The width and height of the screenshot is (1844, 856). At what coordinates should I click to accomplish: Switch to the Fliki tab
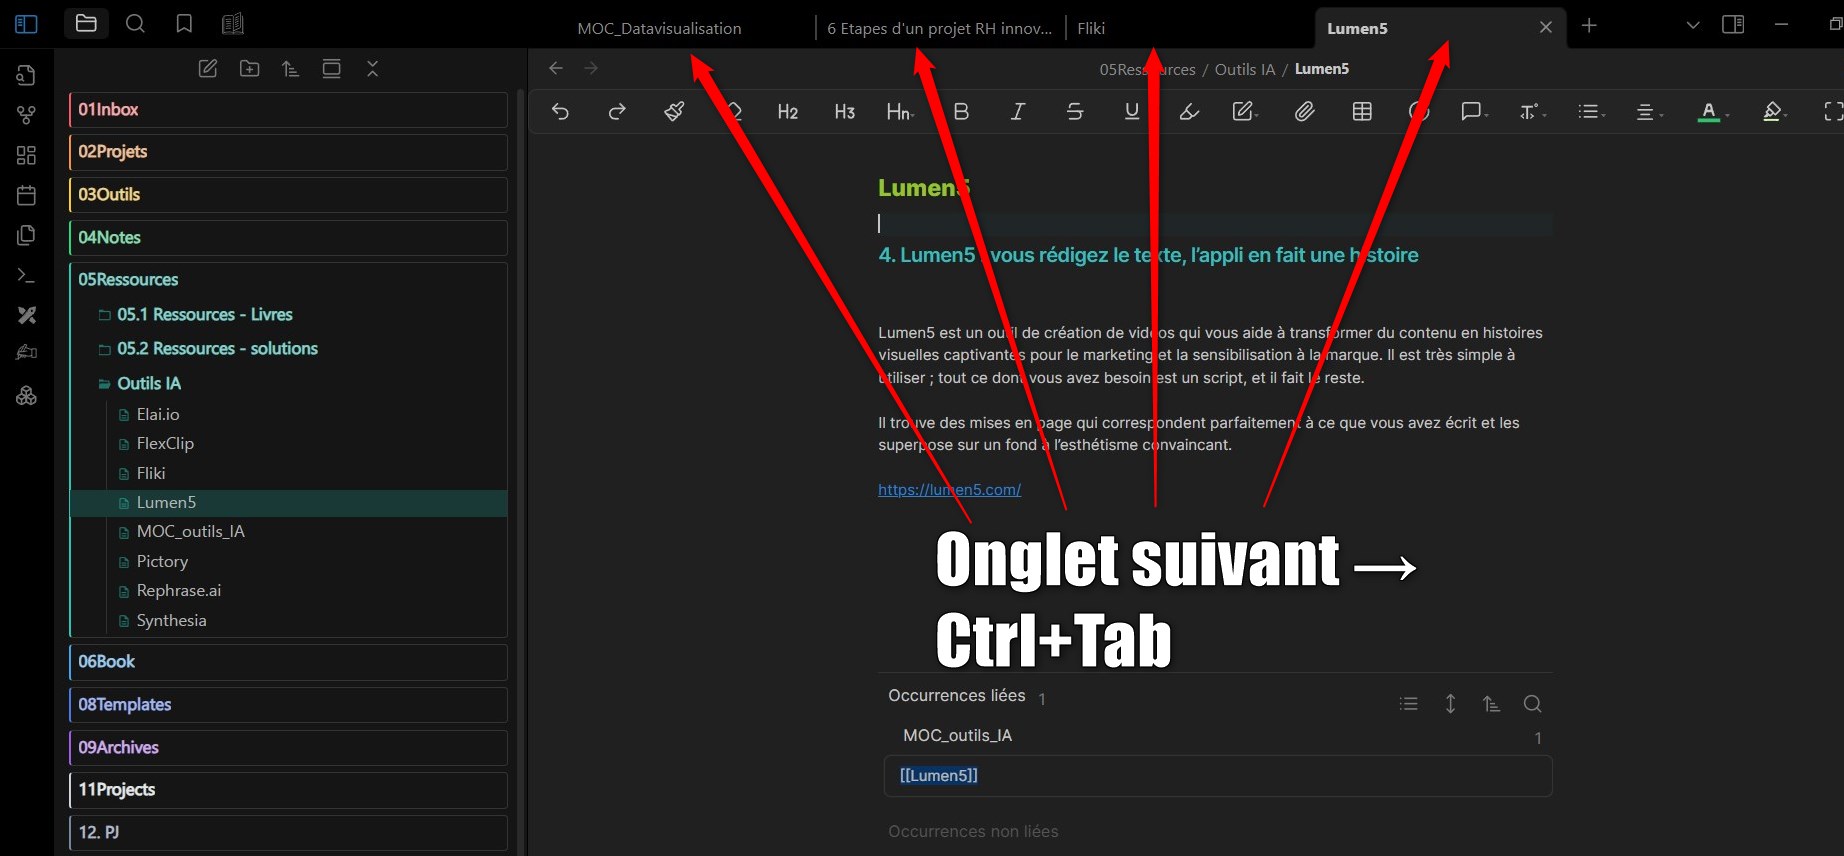pyautogui.click(x=1091, y=28)
